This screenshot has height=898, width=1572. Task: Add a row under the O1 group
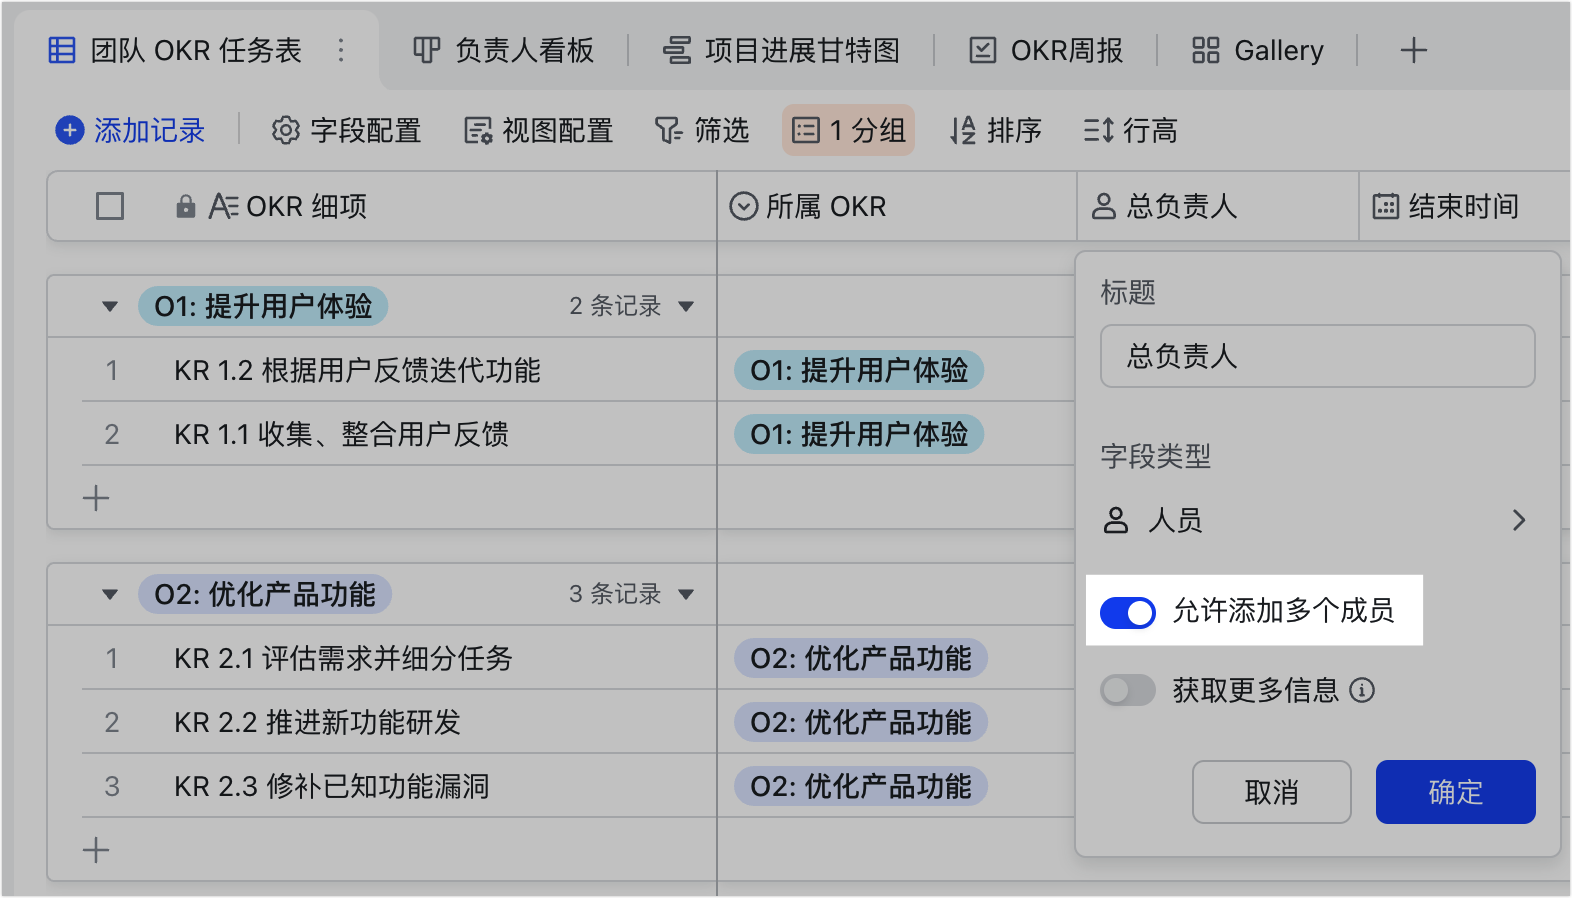pyautogui.click(x=96, y=498)
